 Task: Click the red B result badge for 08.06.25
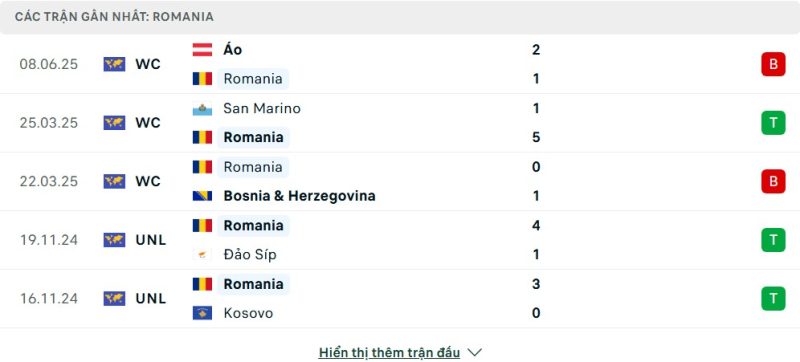pos(773,64)
